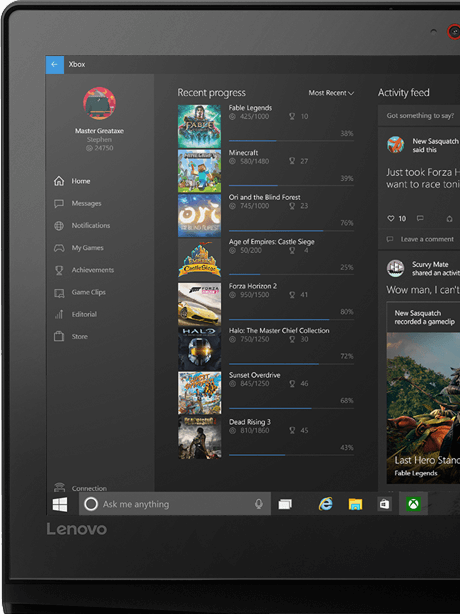The width and height of the screenshot is (460, 614).
Task: Launch Internet Explorer from taskbar
Action: coord(325,504)
